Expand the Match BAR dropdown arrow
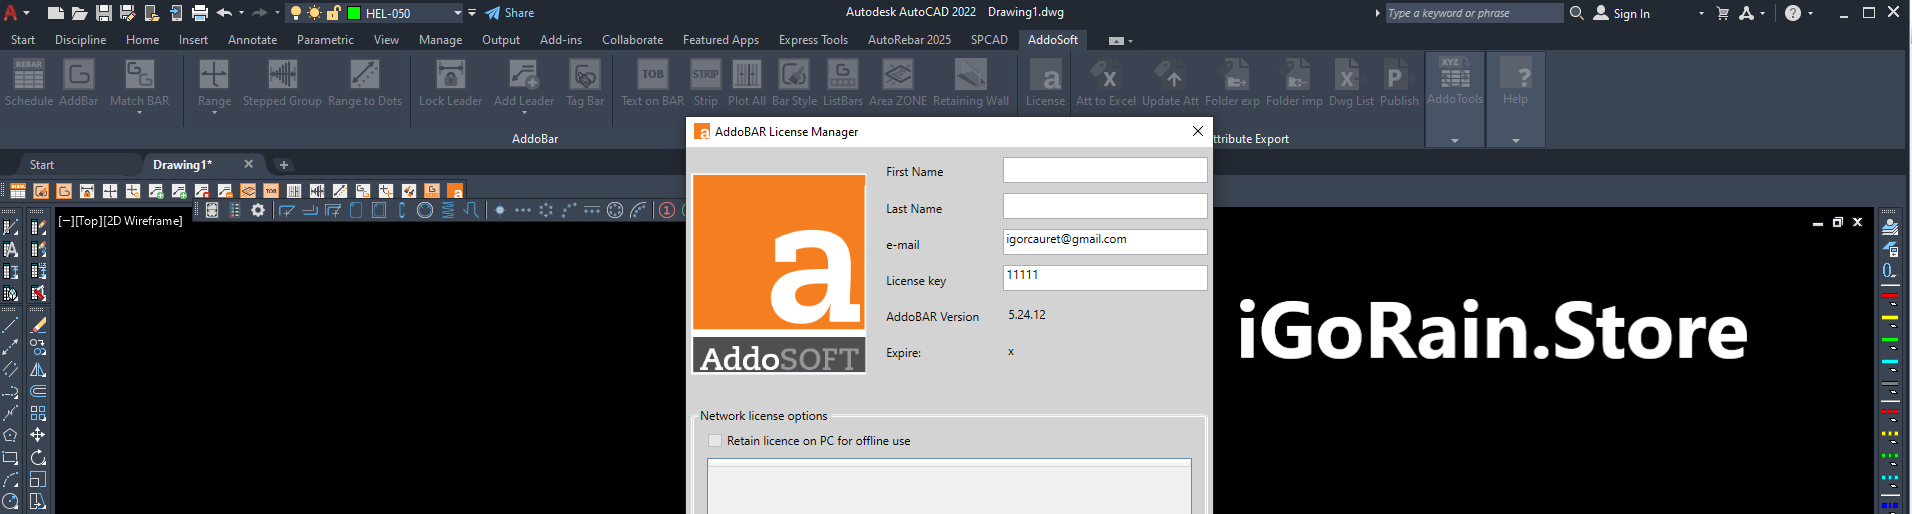Screen dimensions: 1912x514 (139, 113)
